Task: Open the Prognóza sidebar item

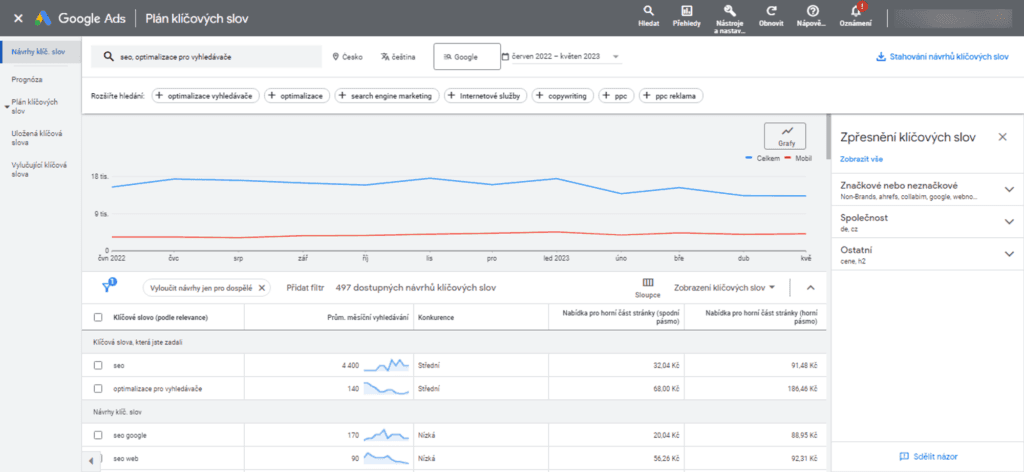Action: [x=27, y=79]
